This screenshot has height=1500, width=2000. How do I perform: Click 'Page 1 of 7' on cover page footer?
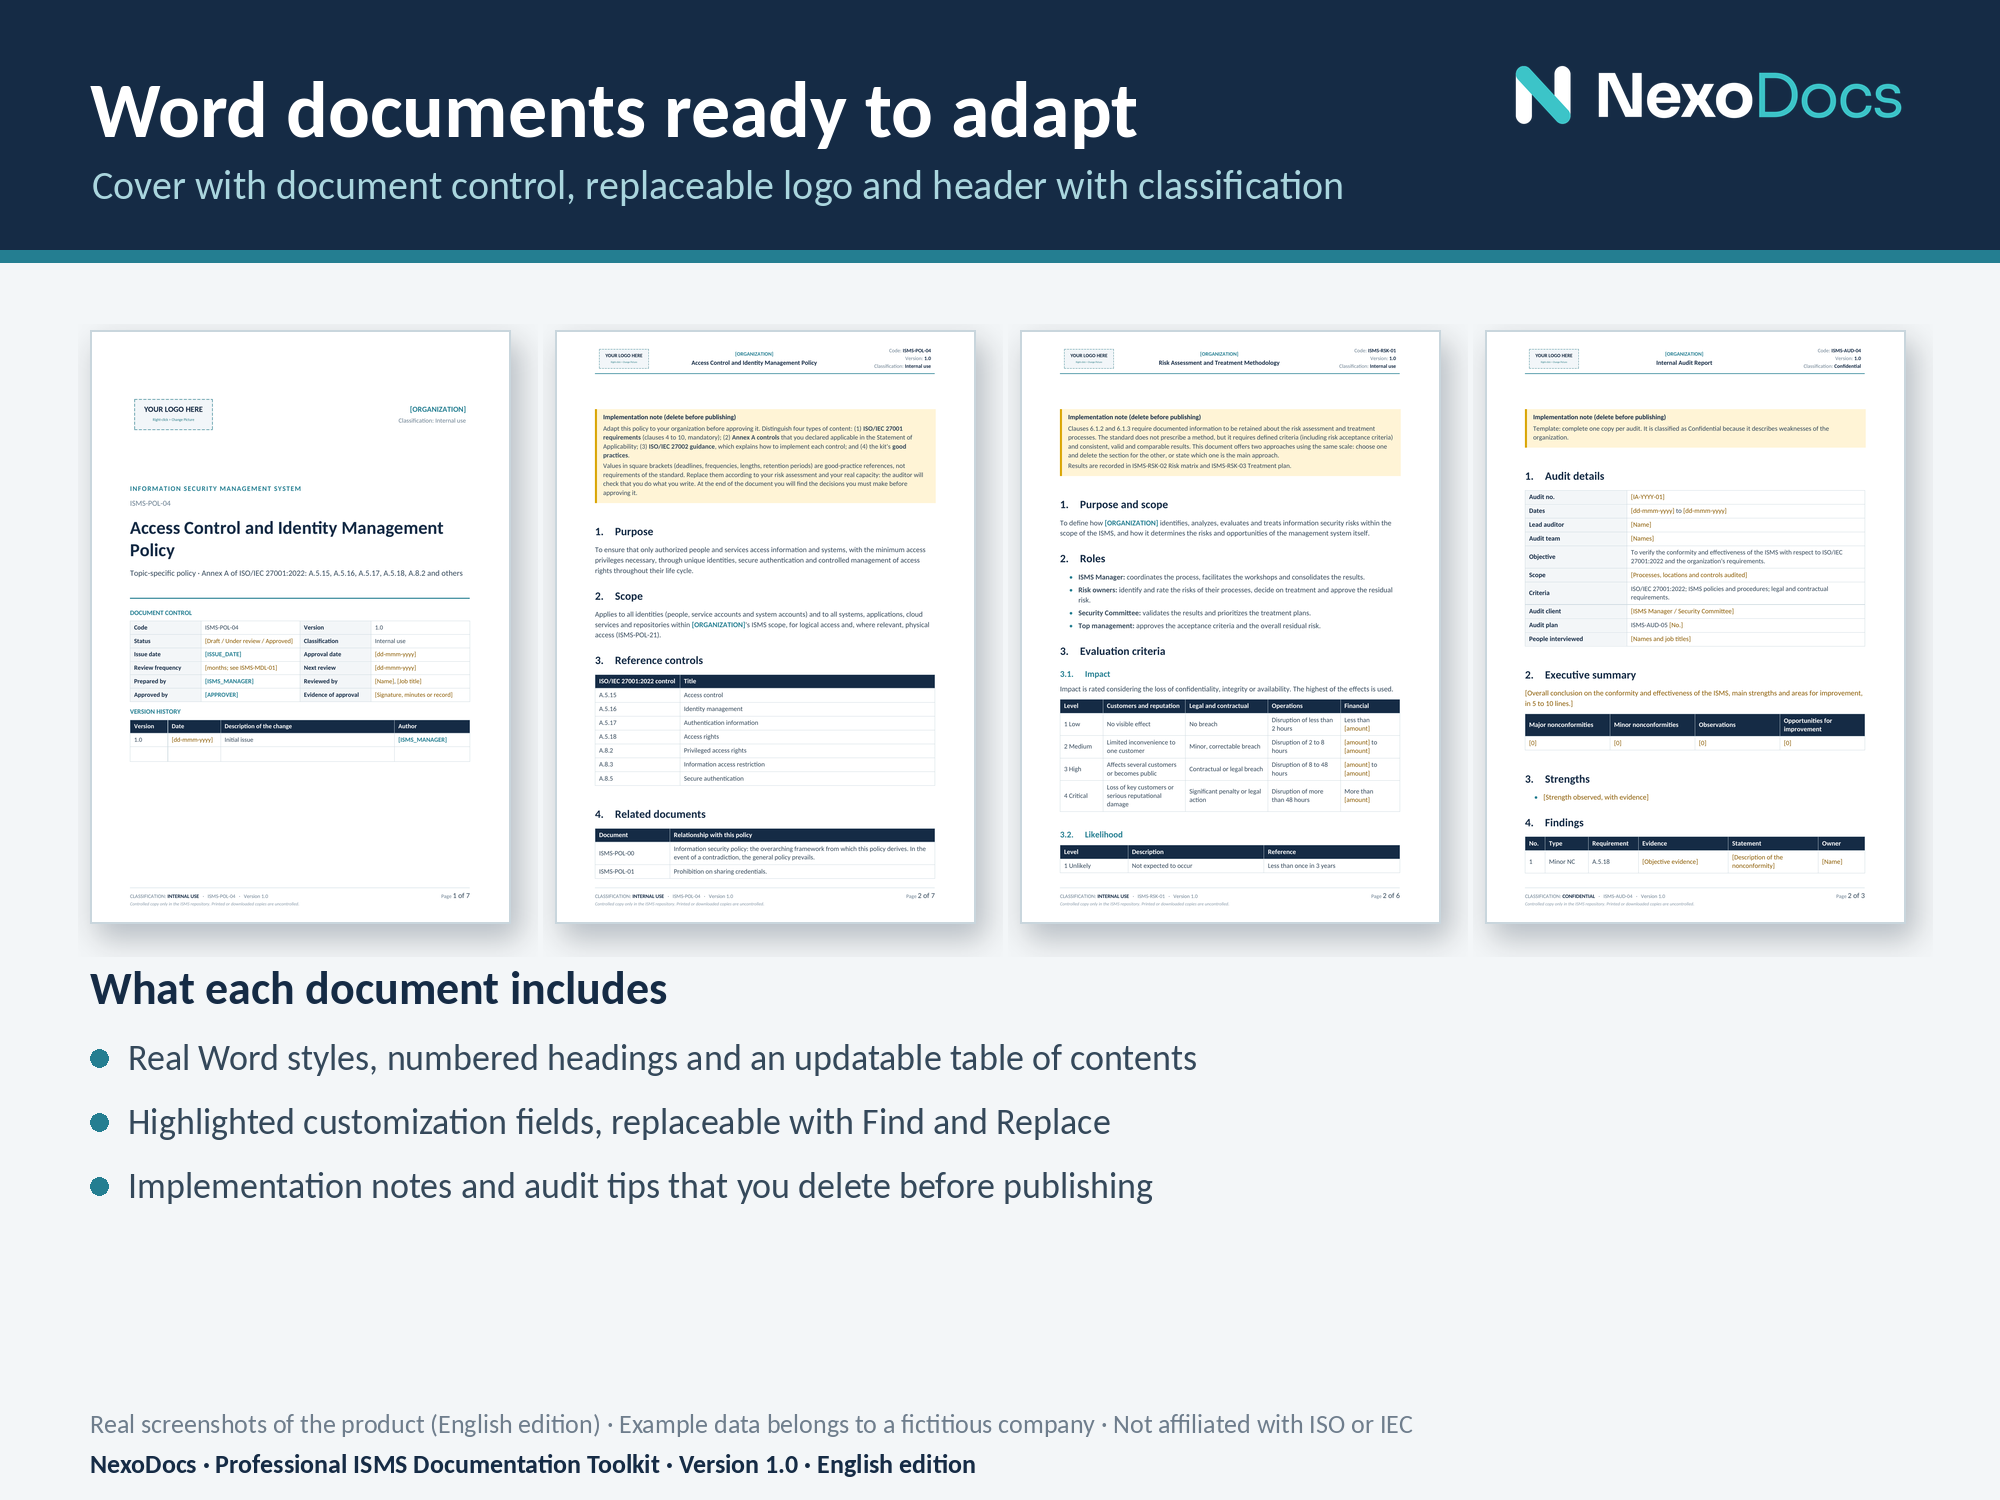(x=455, y=896)
